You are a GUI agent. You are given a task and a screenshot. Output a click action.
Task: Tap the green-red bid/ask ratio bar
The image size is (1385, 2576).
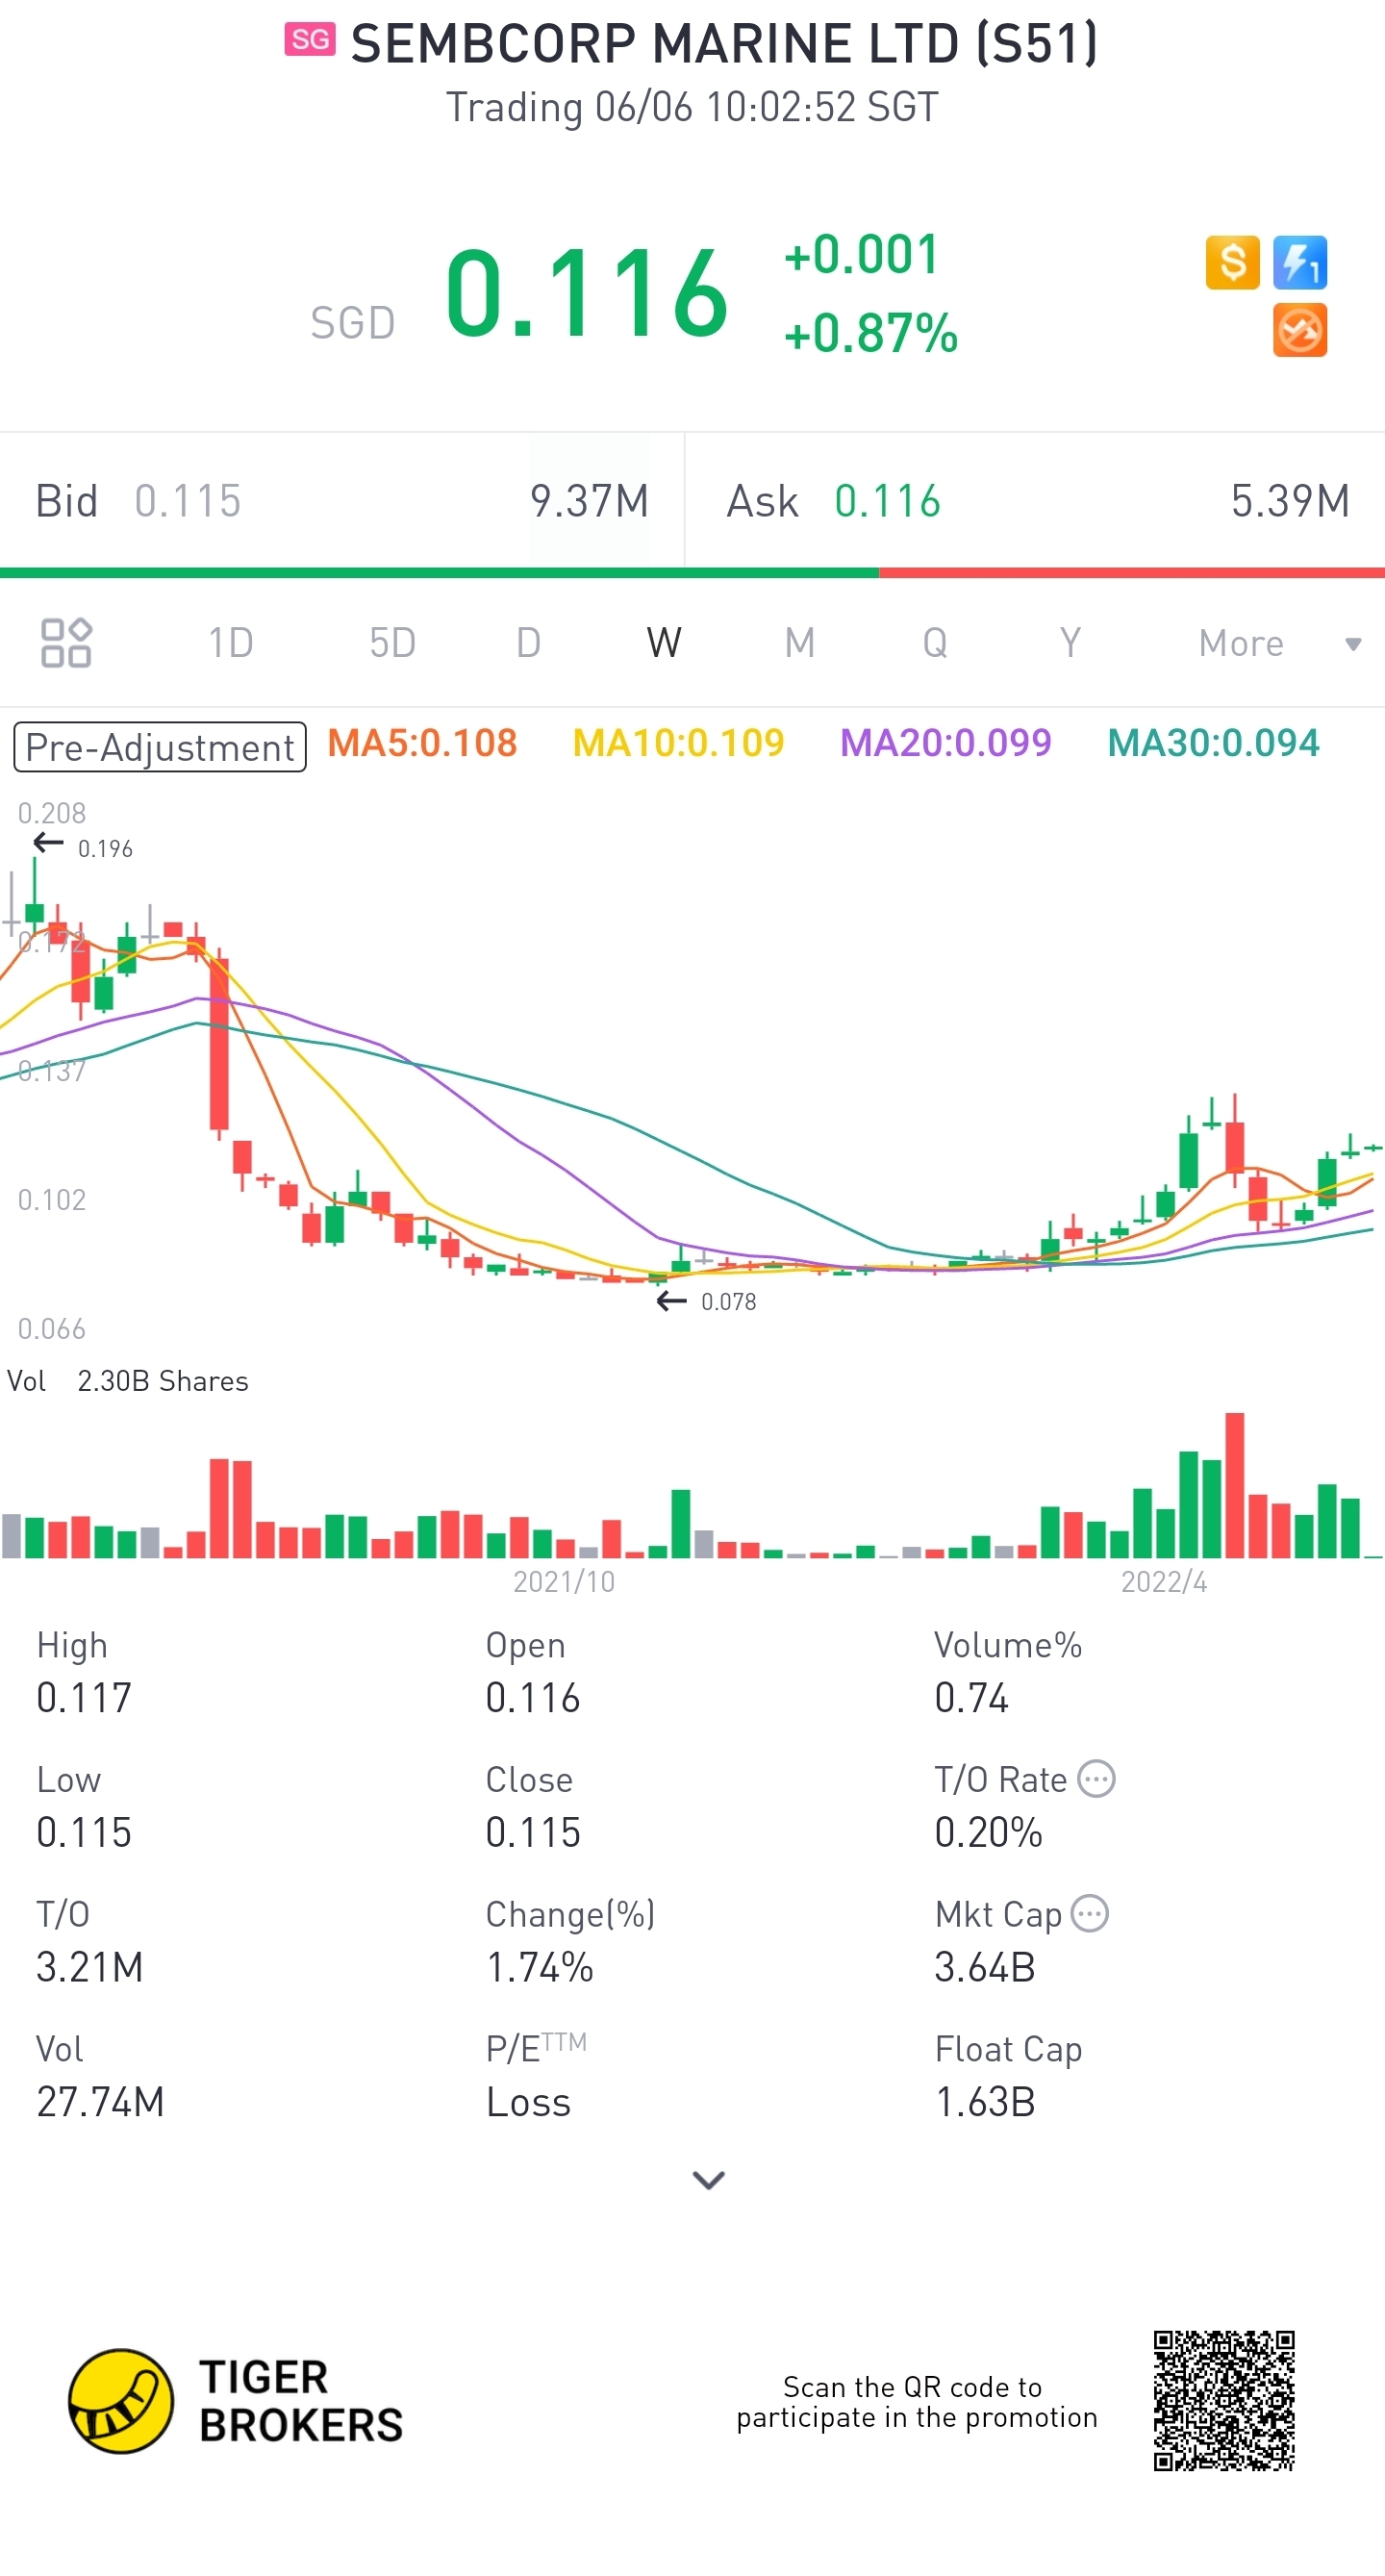[692, 573]
